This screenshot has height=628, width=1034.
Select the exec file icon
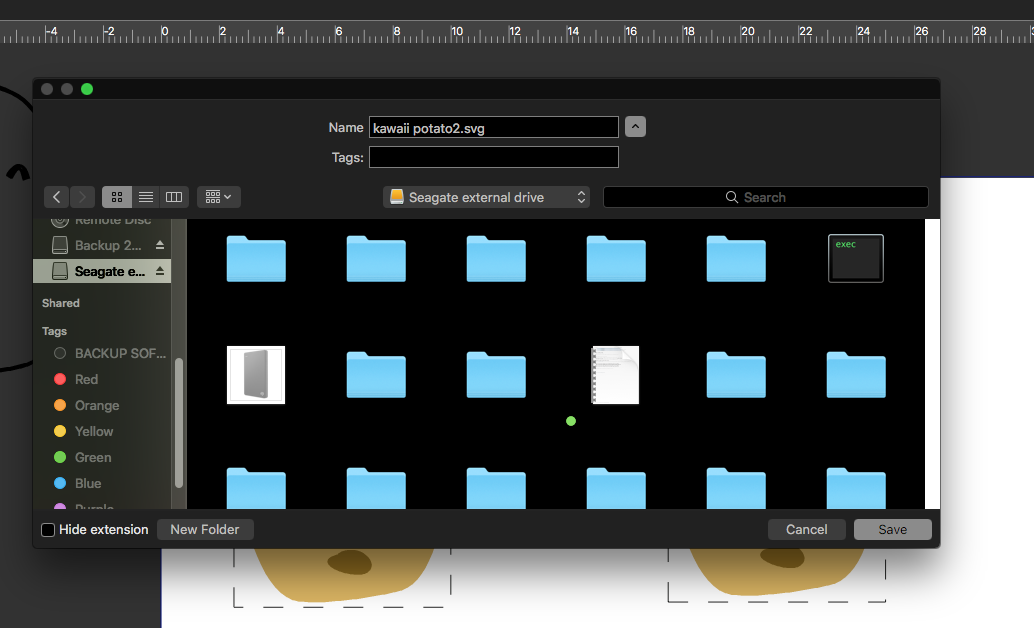point(855,258)
